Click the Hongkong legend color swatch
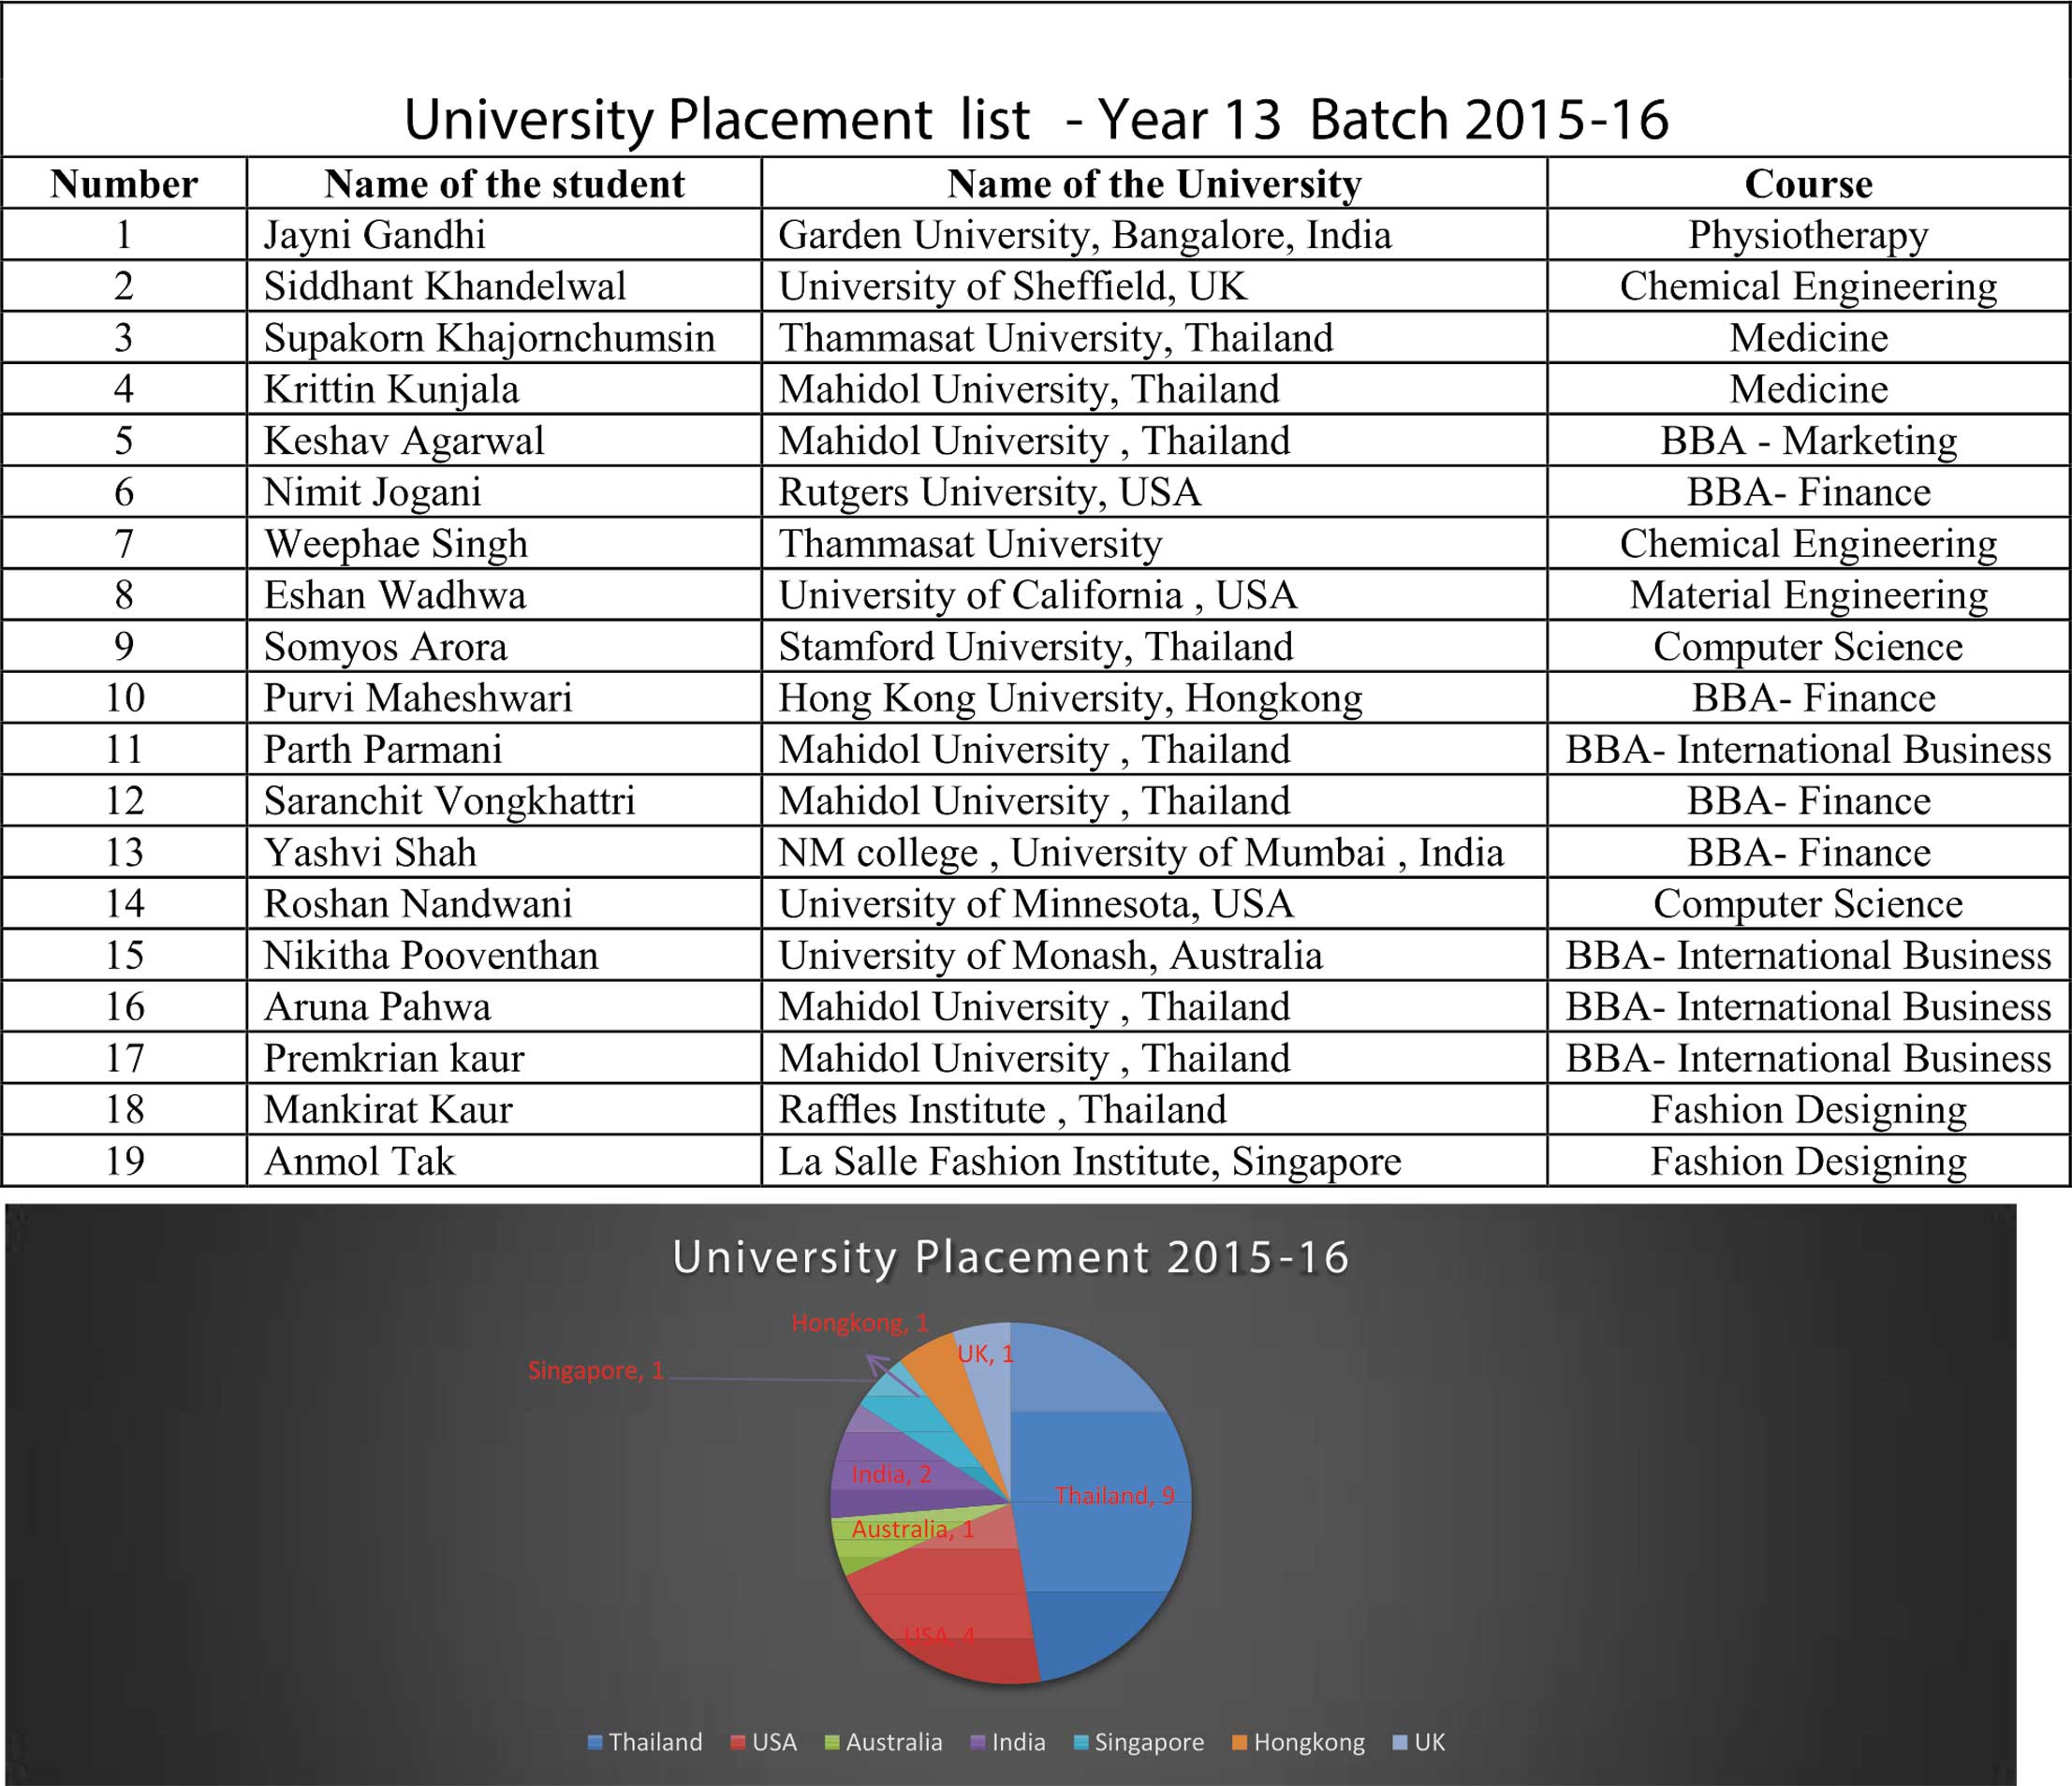 [1240, 1743]
